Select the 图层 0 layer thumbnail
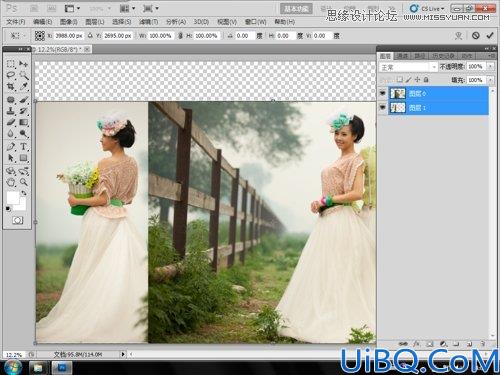The image size is (500, 375). coord(398,93)
